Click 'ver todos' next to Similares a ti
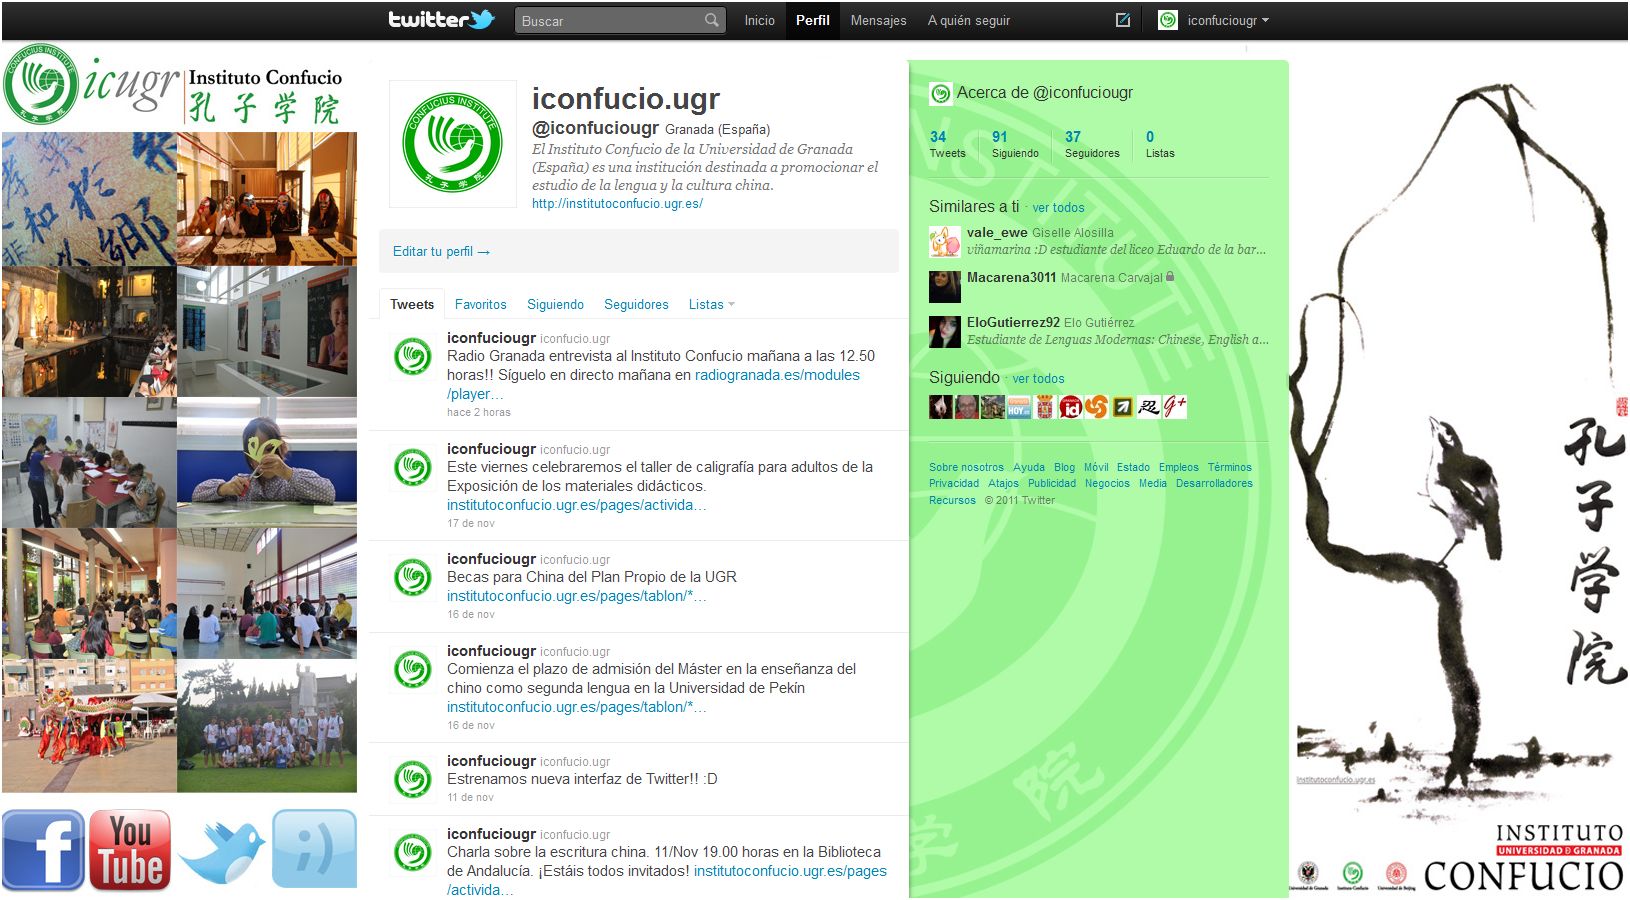 click(1058, 208)
